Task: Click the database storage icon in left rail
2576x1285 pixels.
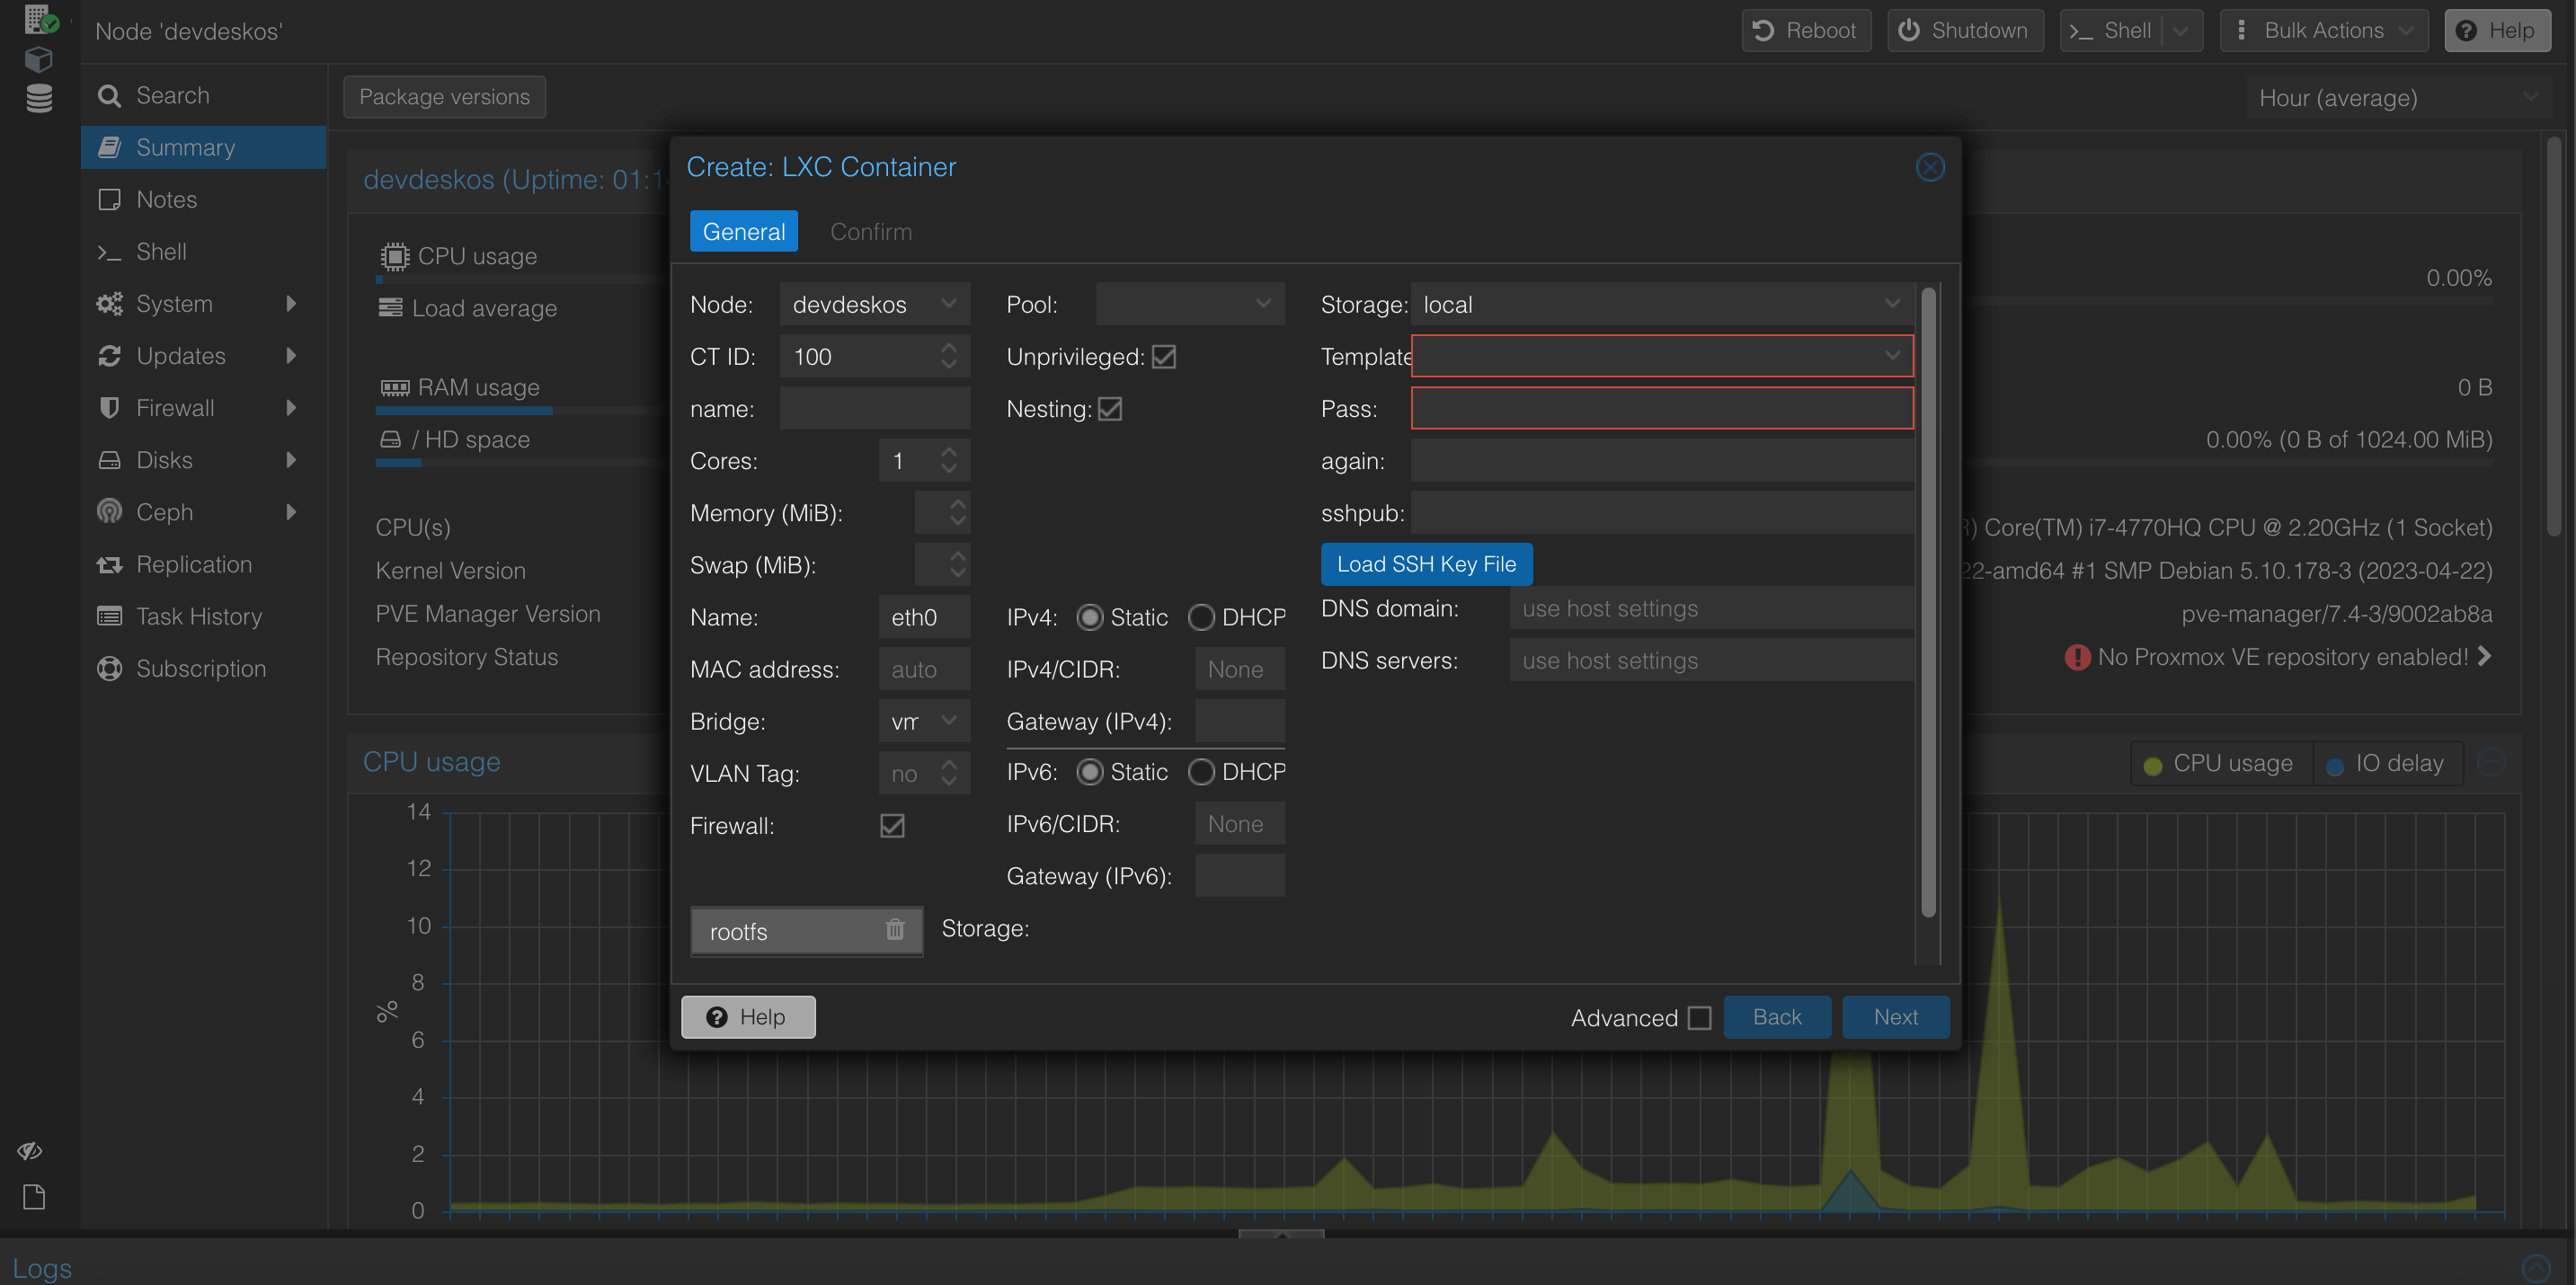Action: click(38, 98)
